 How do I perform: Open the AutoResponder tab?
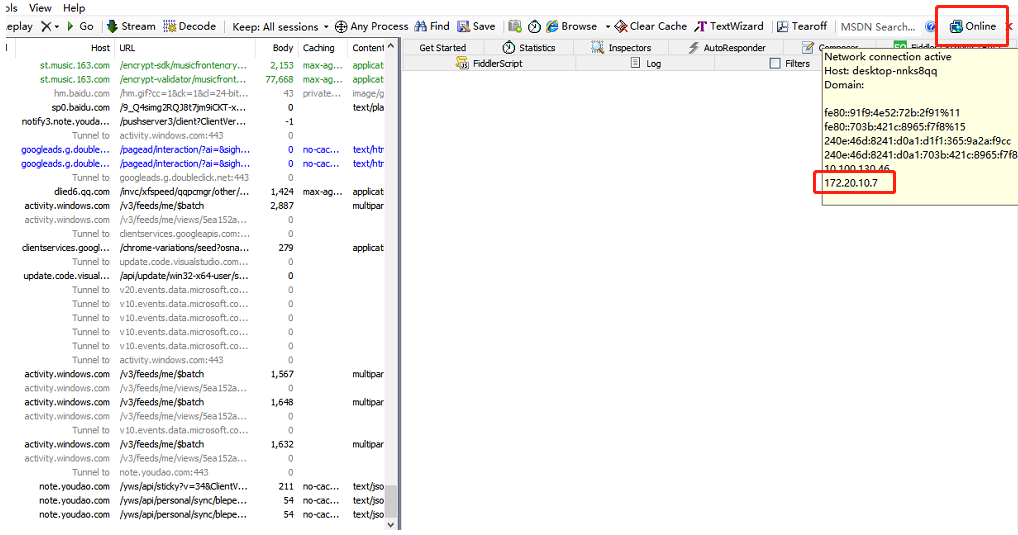726,47
